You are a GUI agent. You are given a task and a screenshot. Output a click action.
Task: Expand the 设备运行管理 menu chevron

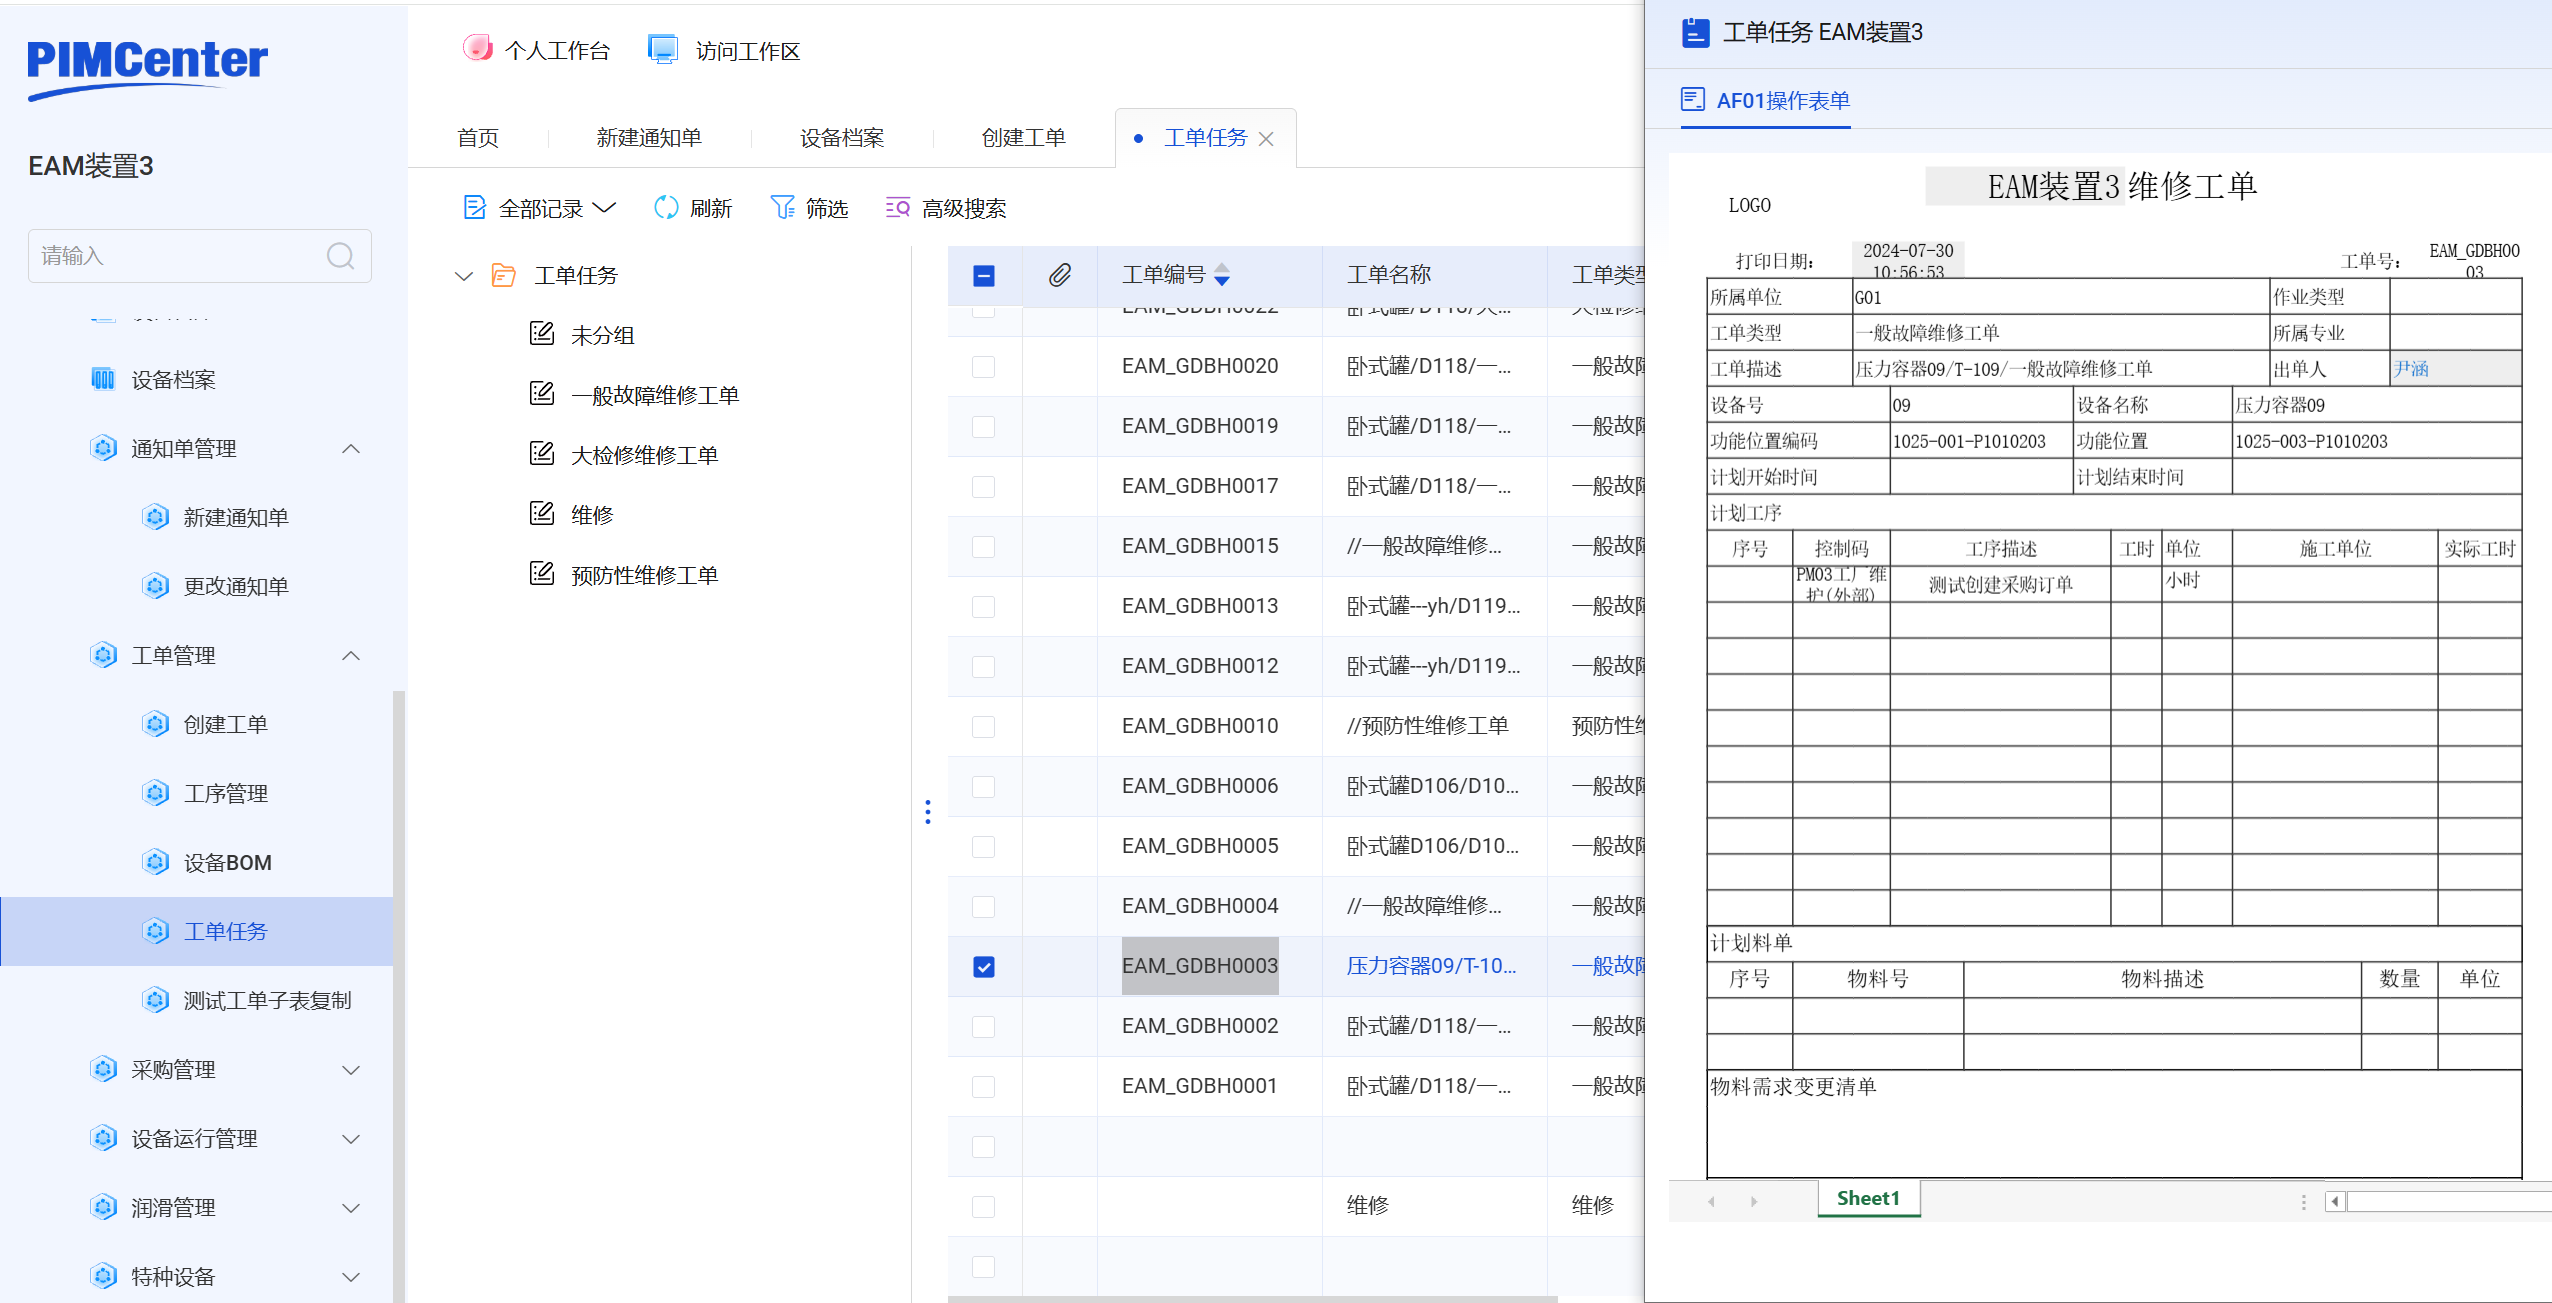click(351, 1139)
